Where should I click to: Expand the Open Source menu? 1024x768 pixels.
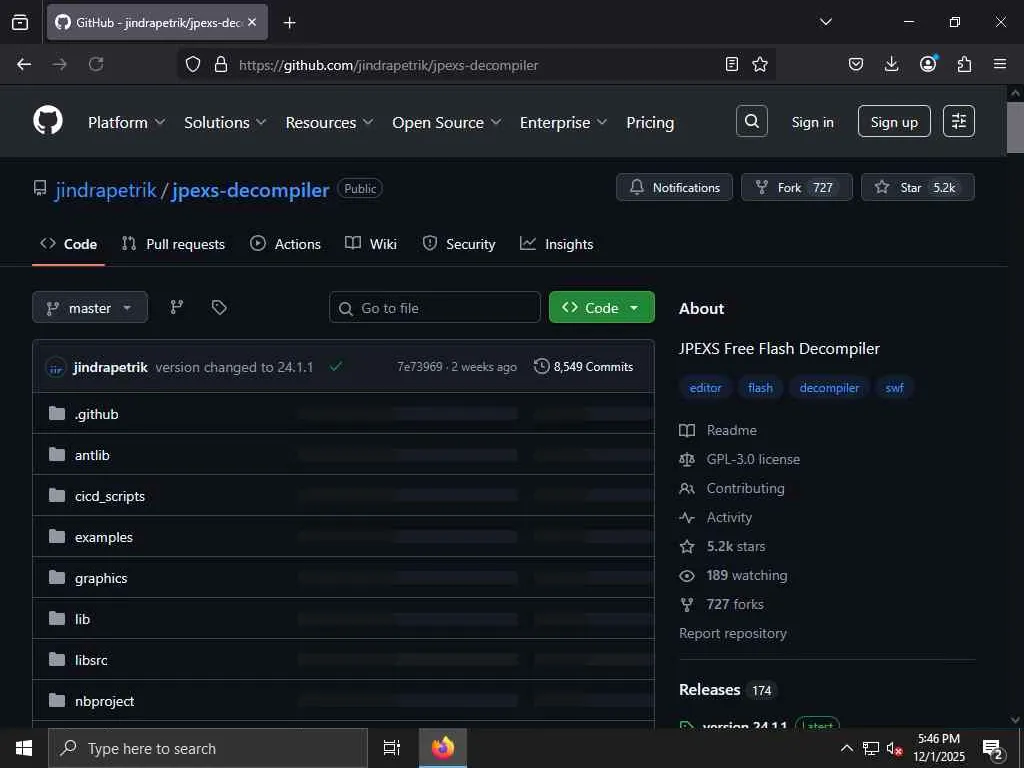tap(447, 122)
